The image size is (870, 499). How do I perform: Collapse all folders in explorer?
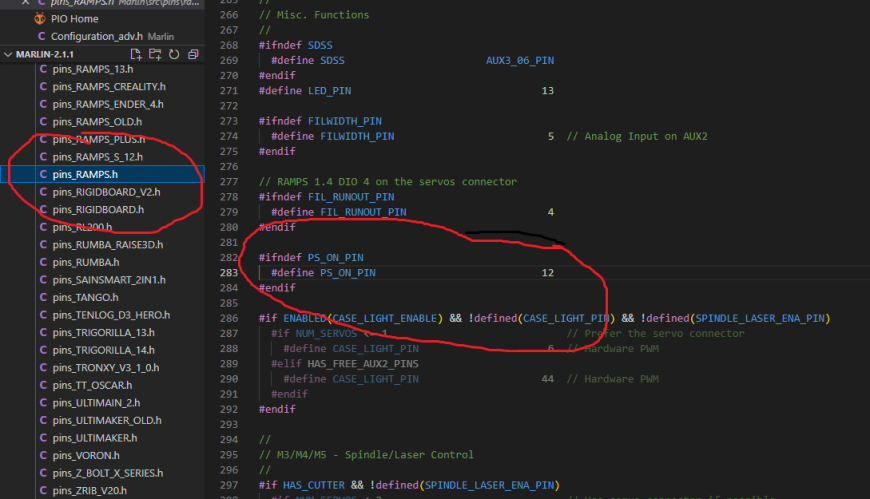(192, 54)
